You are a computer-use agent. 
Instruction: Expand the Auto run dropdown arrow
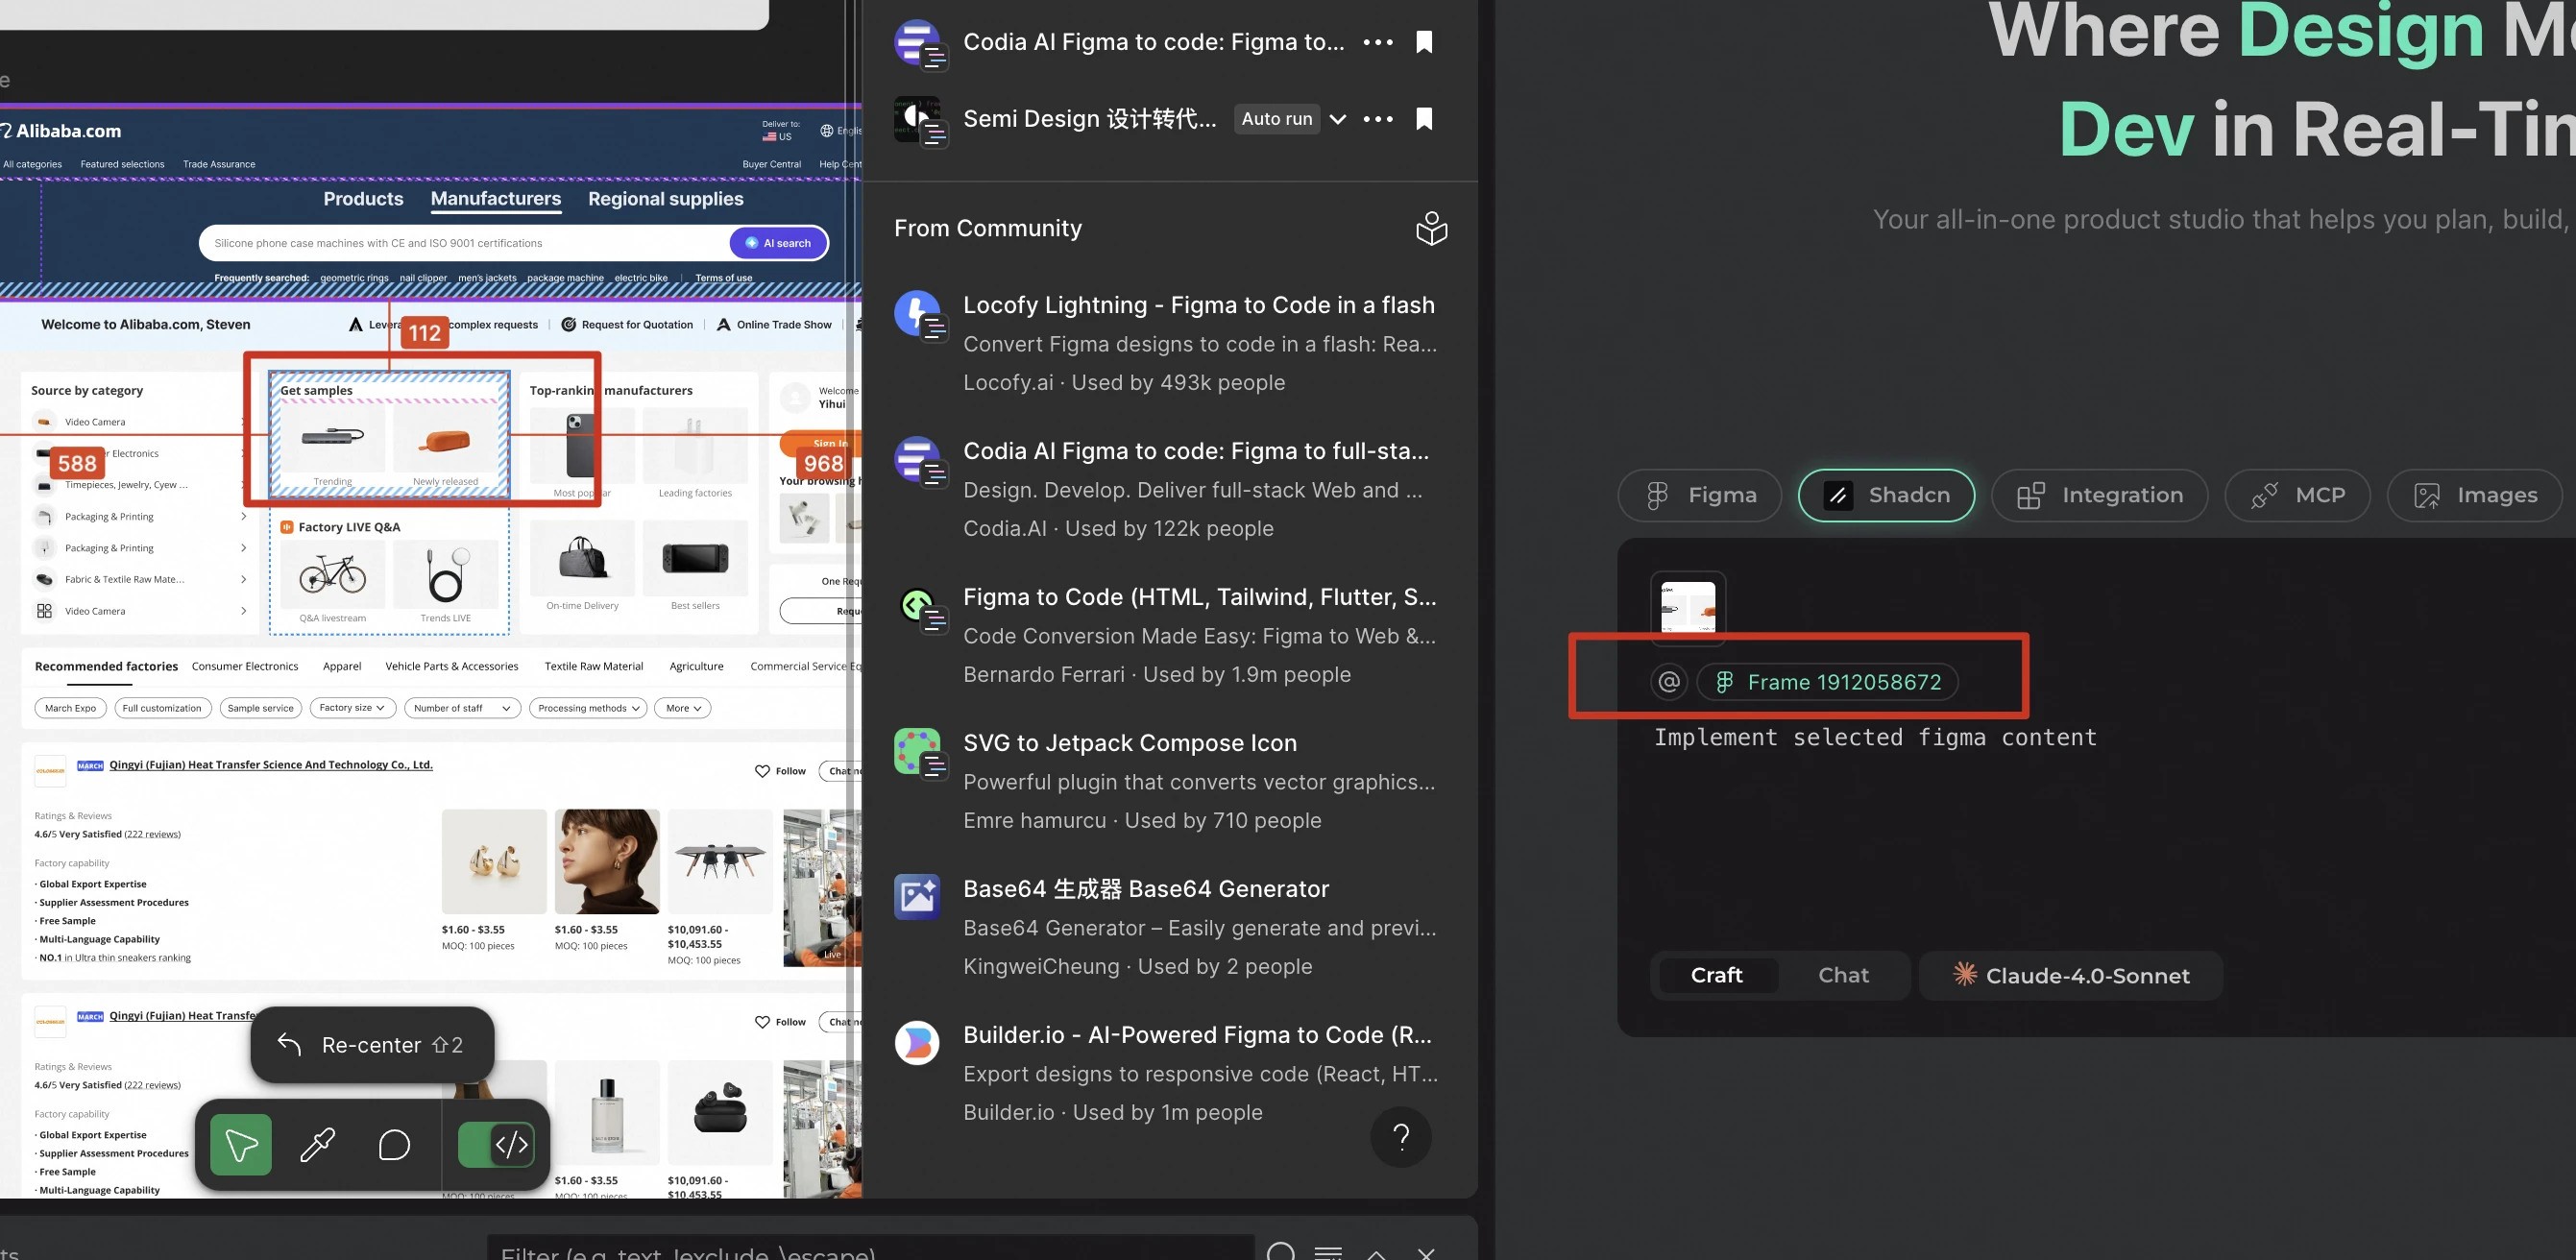[1338, 119]
